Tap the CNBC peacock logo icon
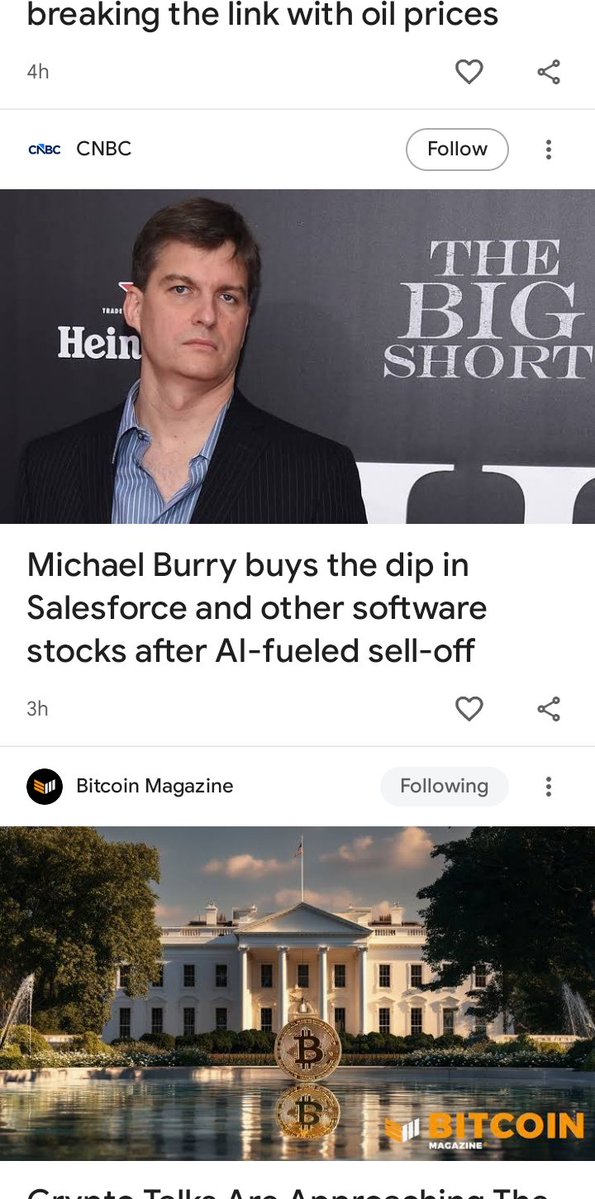Viewport: 595px width, 1199px height. click(44, 149)
